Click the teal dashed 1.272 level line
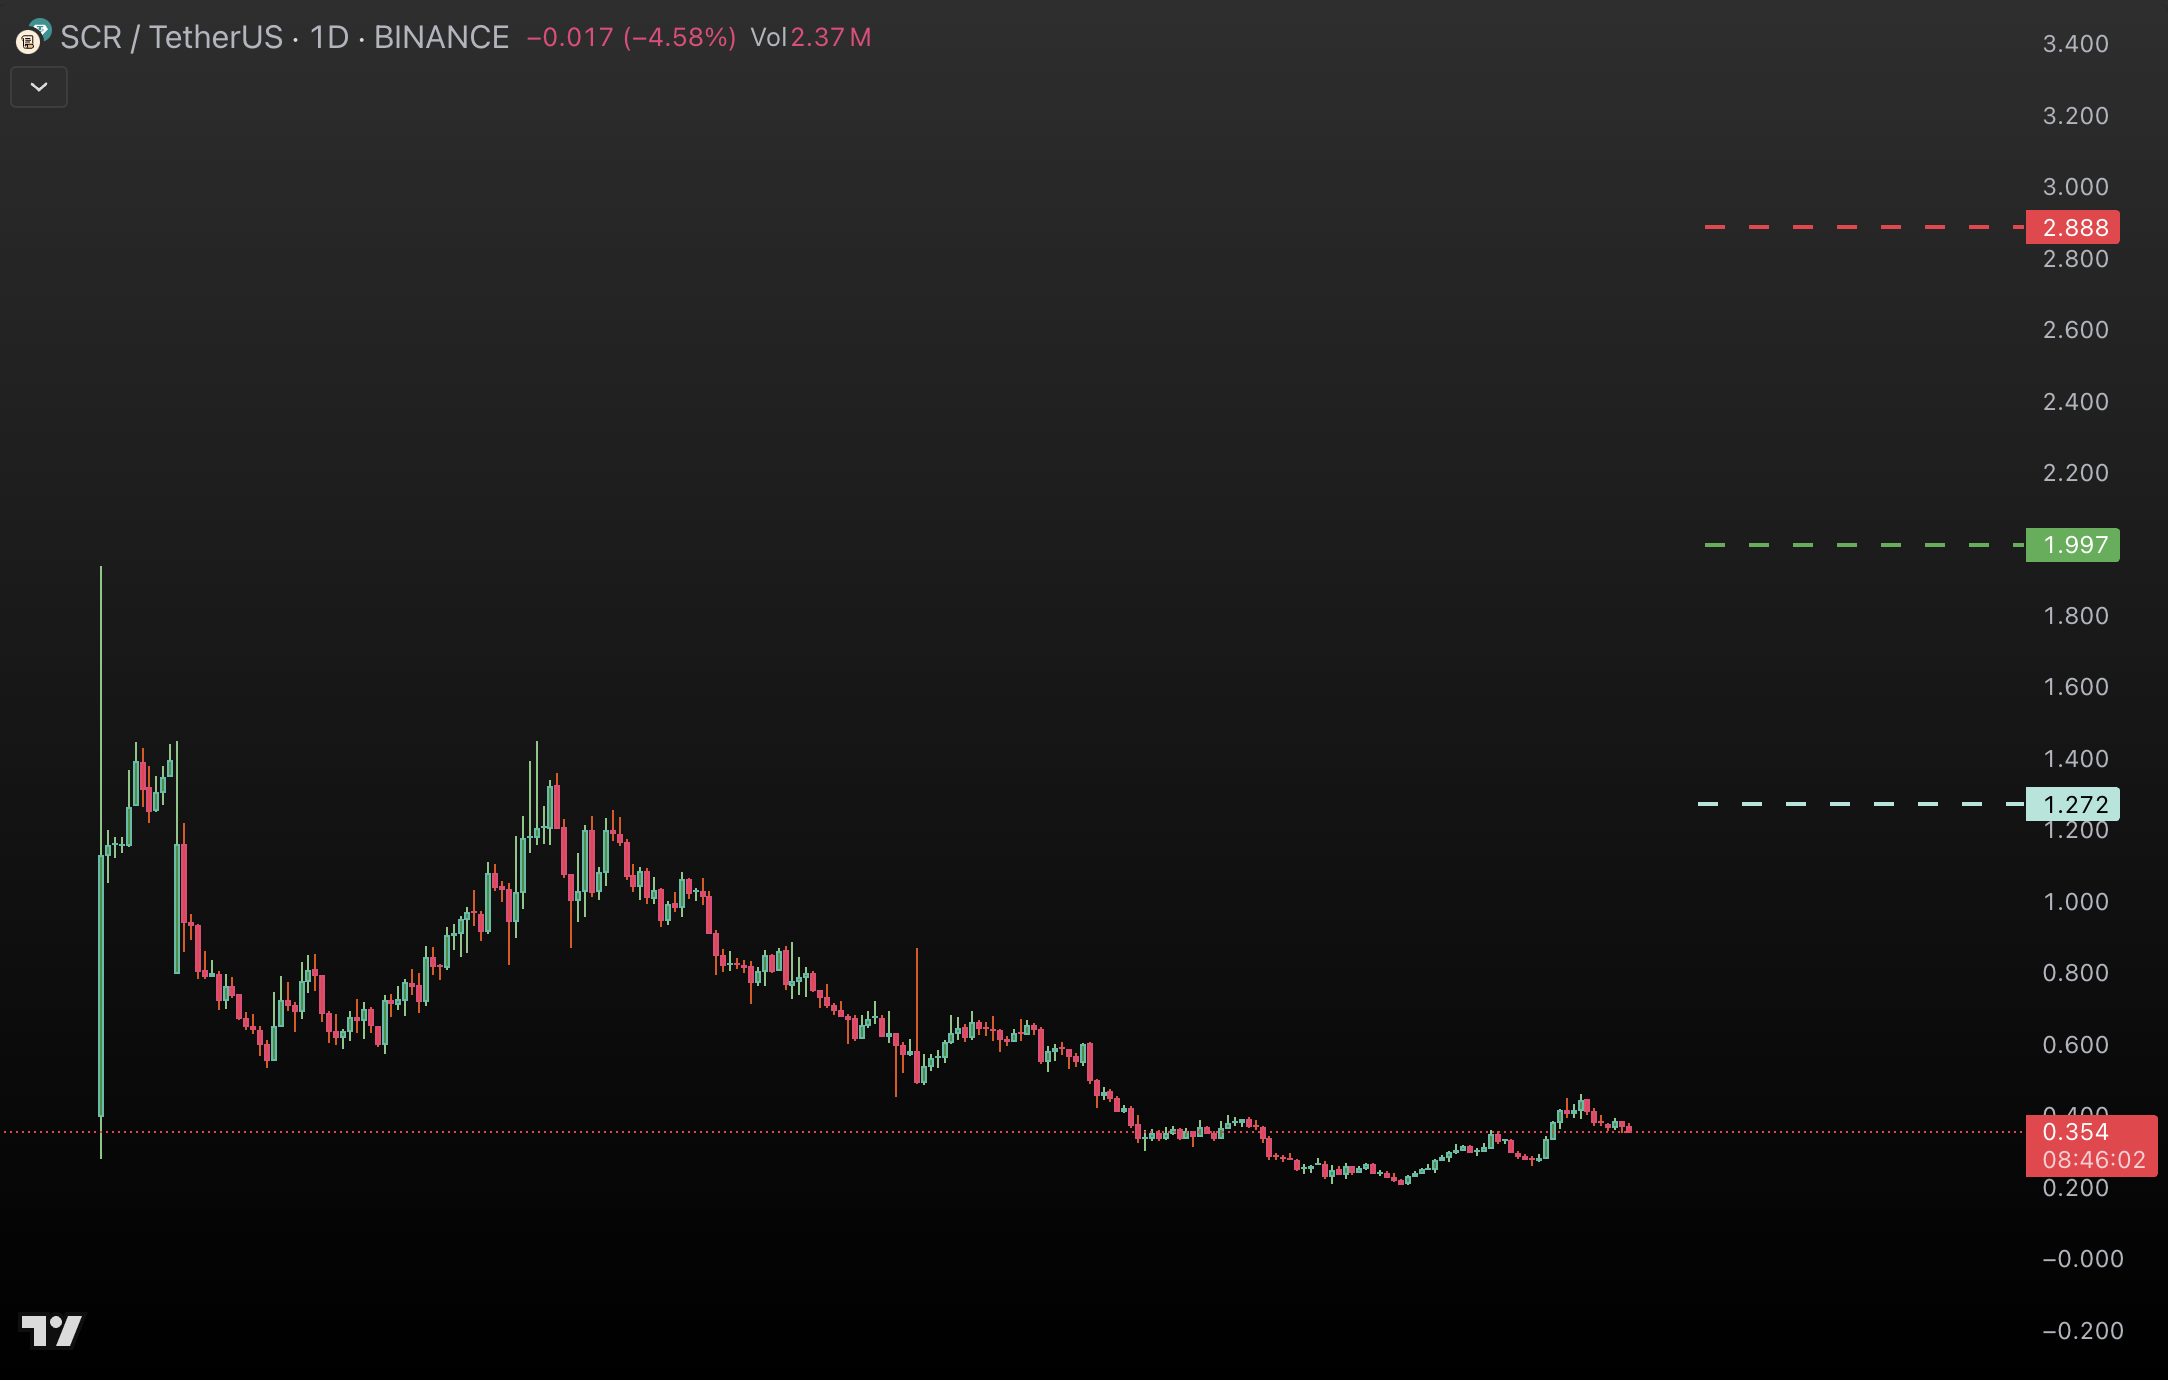Screen dimensions: 2168x1380 point(1861,804)
